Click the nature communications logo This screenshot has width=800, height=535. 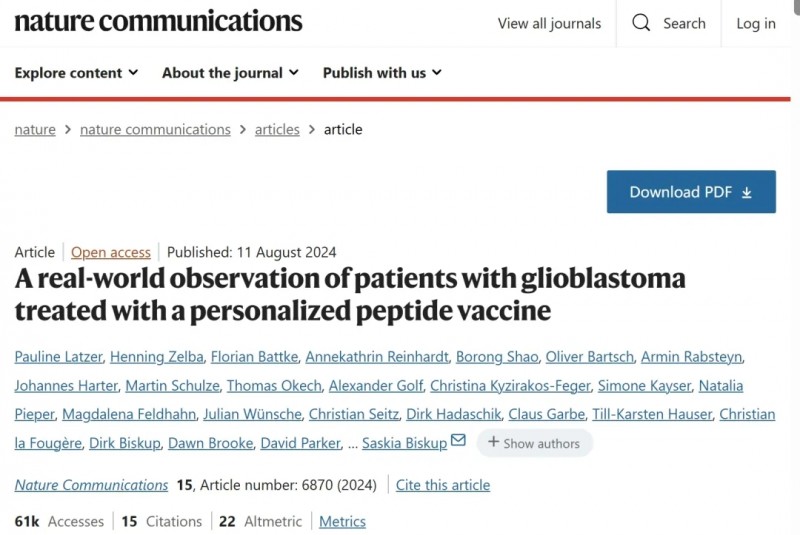coord(158,21)
